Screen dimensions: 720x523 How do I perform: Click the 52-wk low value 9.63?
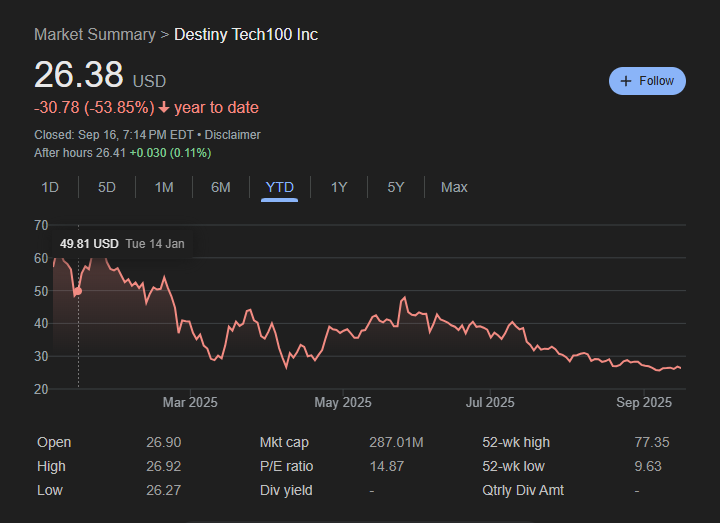point(648,466)
